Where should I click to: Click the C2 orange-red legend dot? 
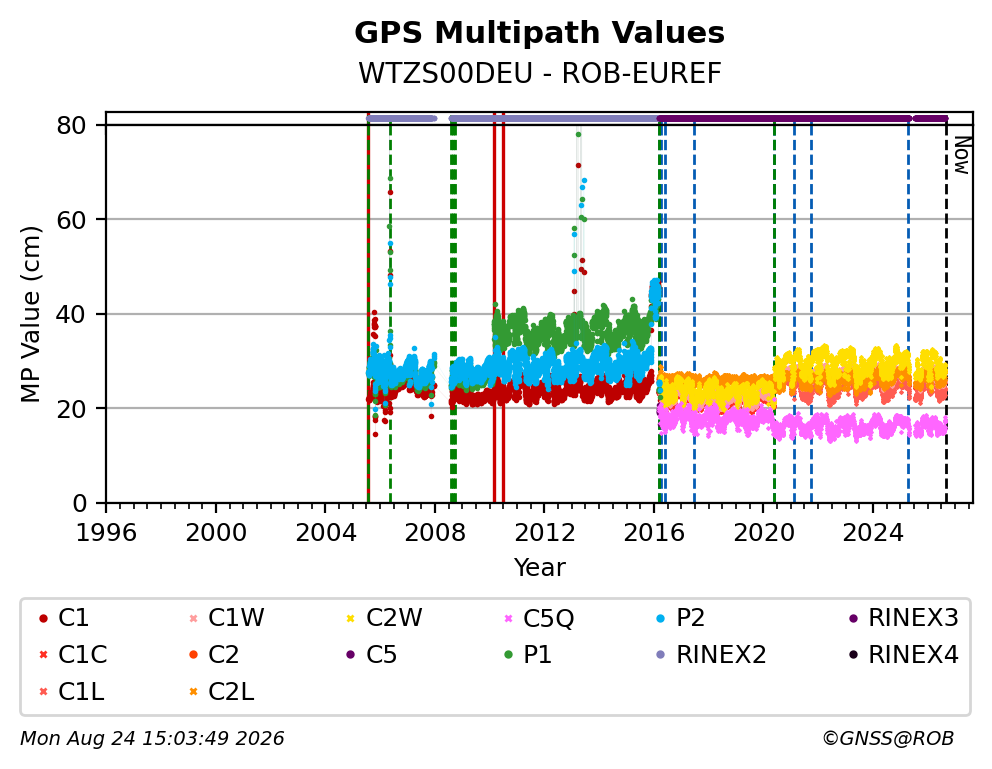pos(194,655)
